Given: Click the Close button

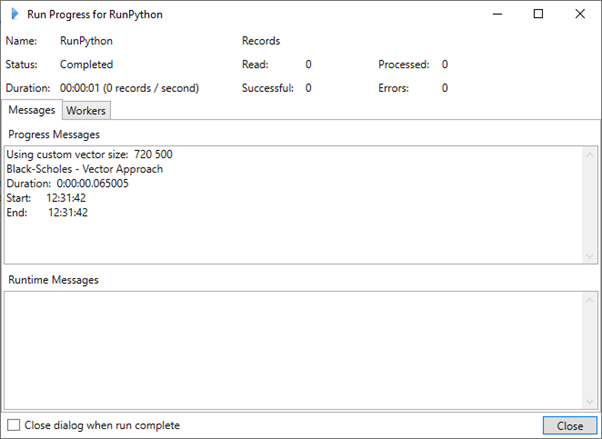Looking at the screenshot, I should (570, 426).
